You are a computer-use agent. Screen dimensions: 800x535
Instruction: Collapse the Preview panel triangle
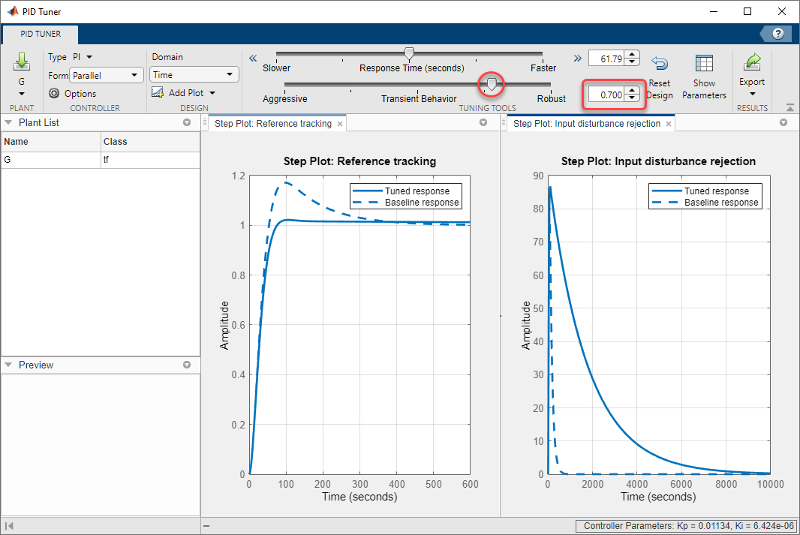tap(8, 365)
